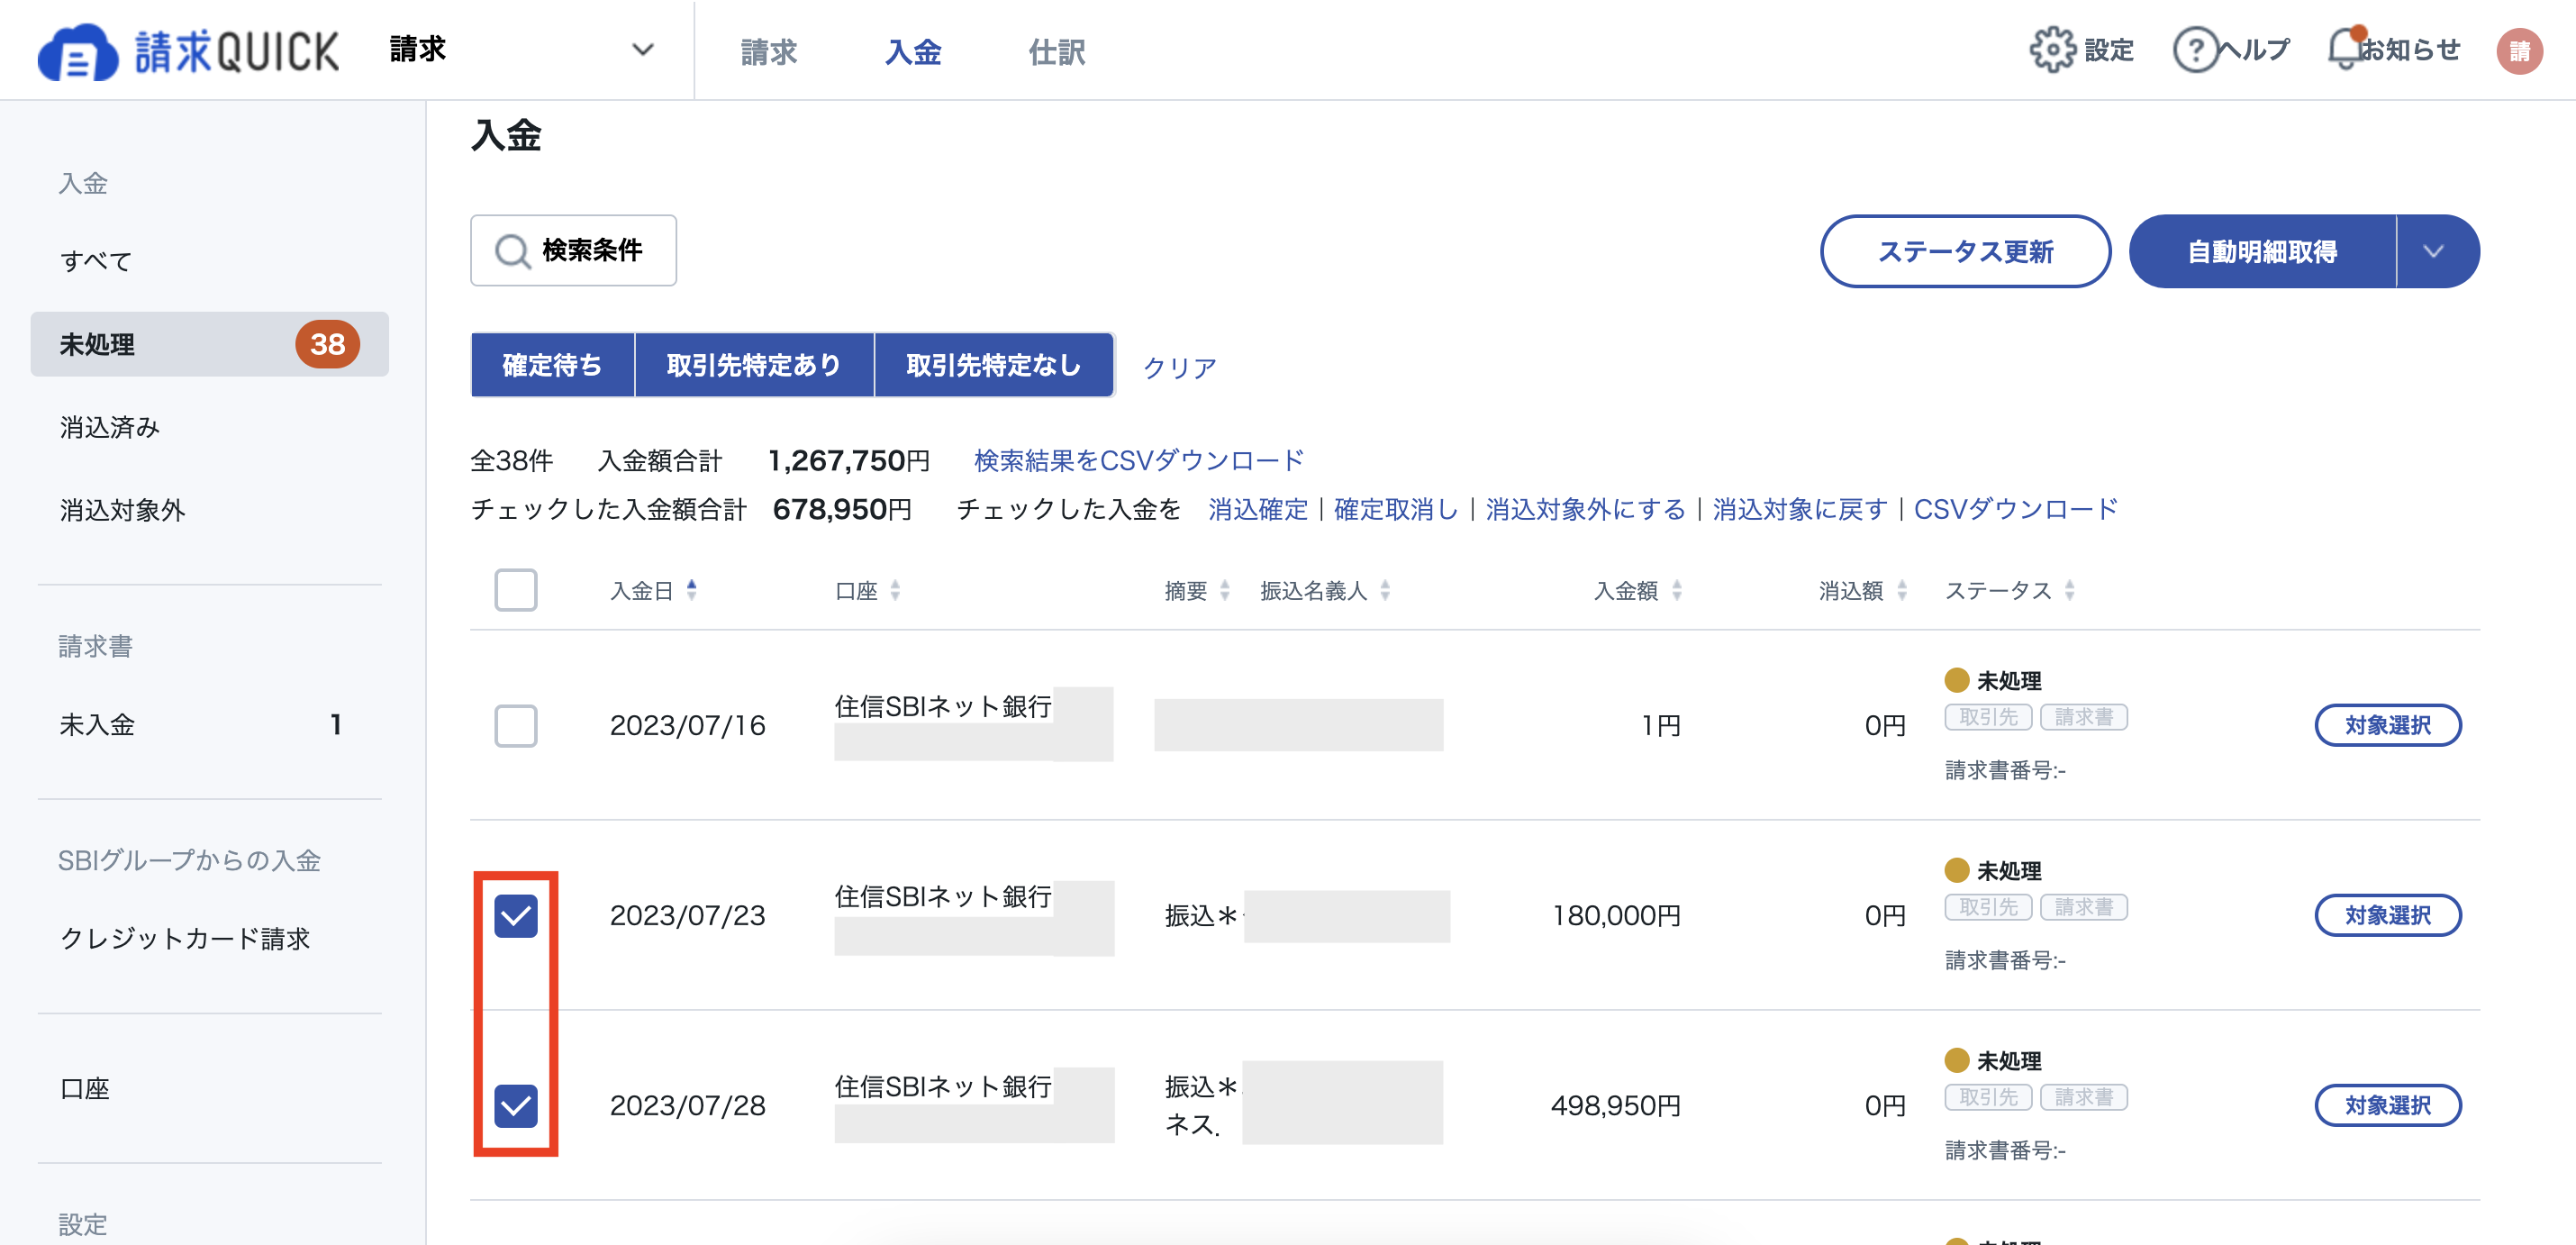Sort by the 入金額 column arrows

pos(1679,590)
